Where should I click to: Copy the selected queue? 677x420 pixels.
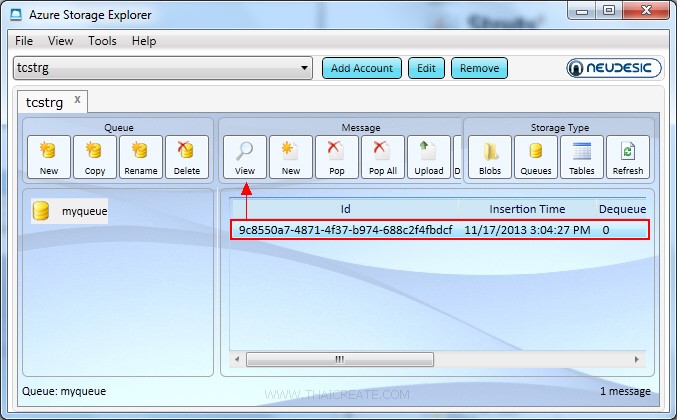coord(95,157)
